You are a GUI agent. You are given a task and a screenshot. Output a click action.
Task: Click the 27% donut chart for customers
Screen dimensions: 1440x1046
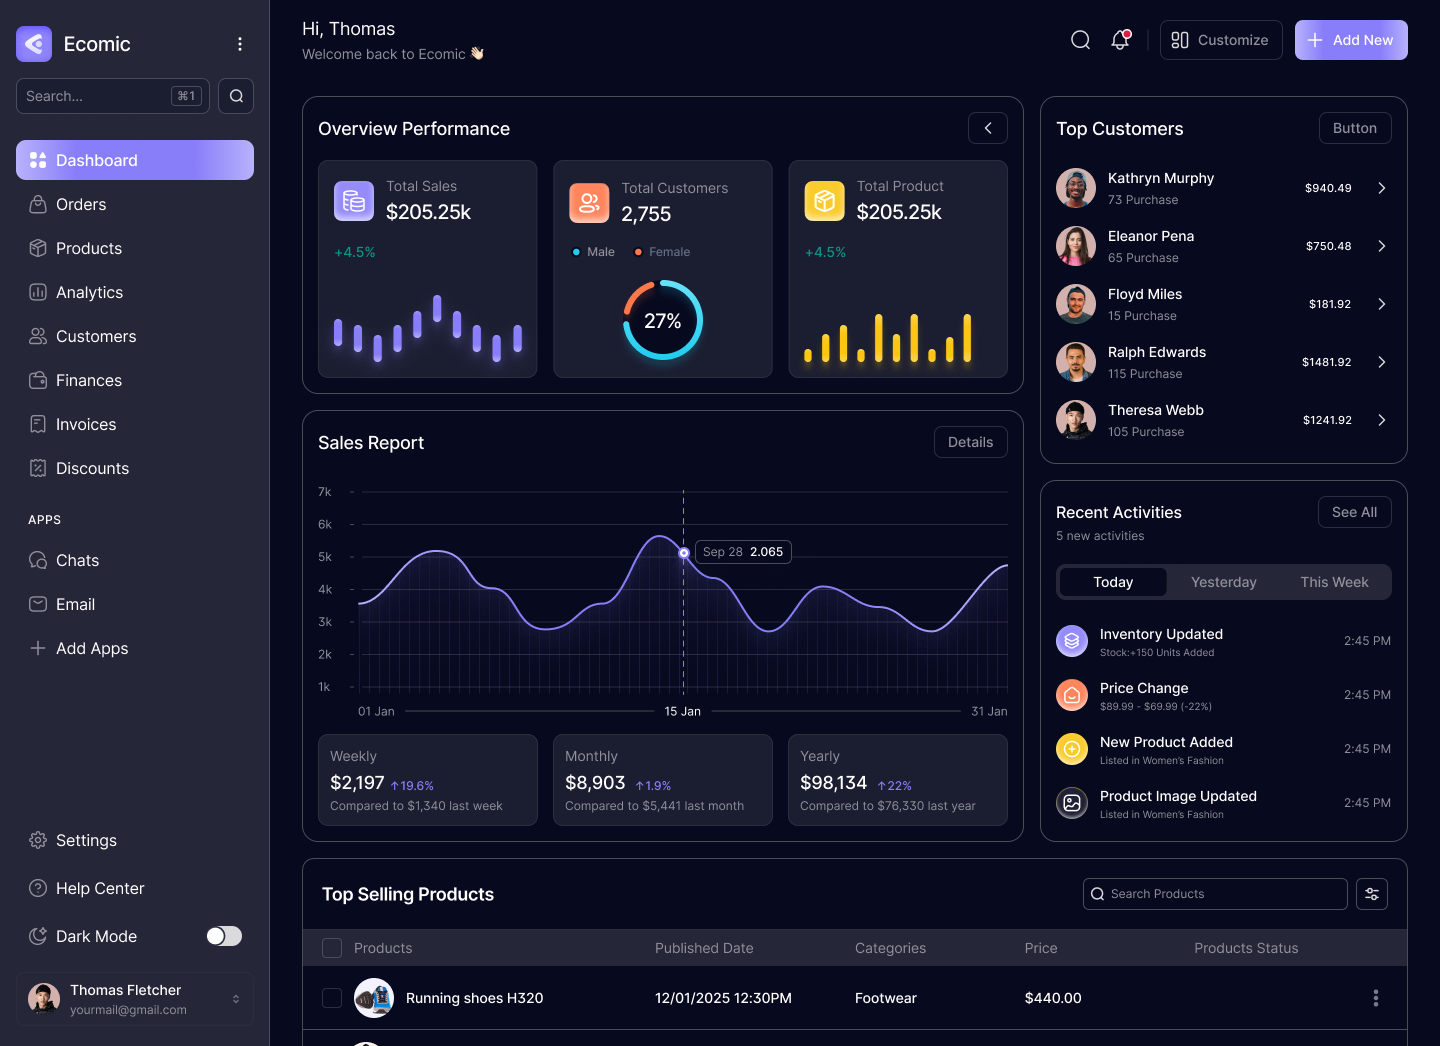coord(662,320)
